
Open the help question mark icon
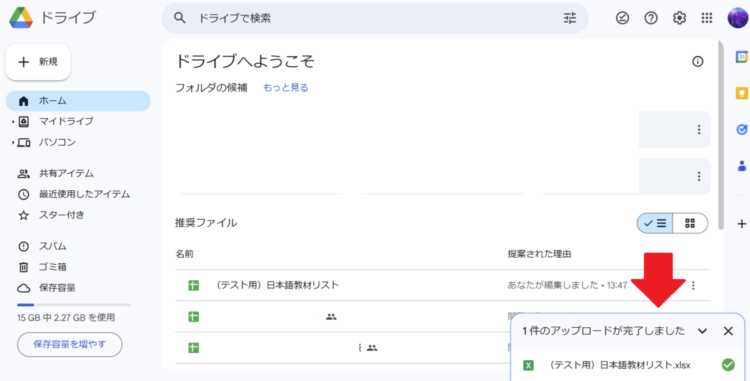click(651, 18)
